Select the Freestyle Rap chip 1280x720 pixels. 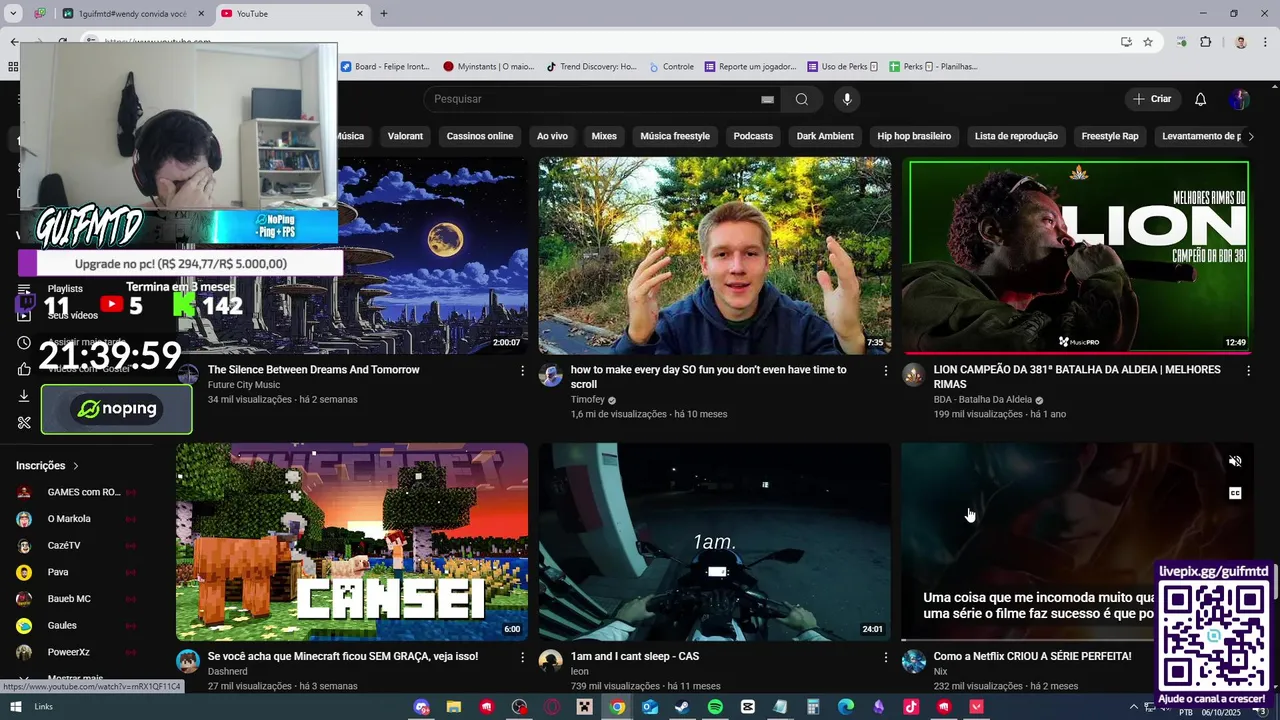1110,136
